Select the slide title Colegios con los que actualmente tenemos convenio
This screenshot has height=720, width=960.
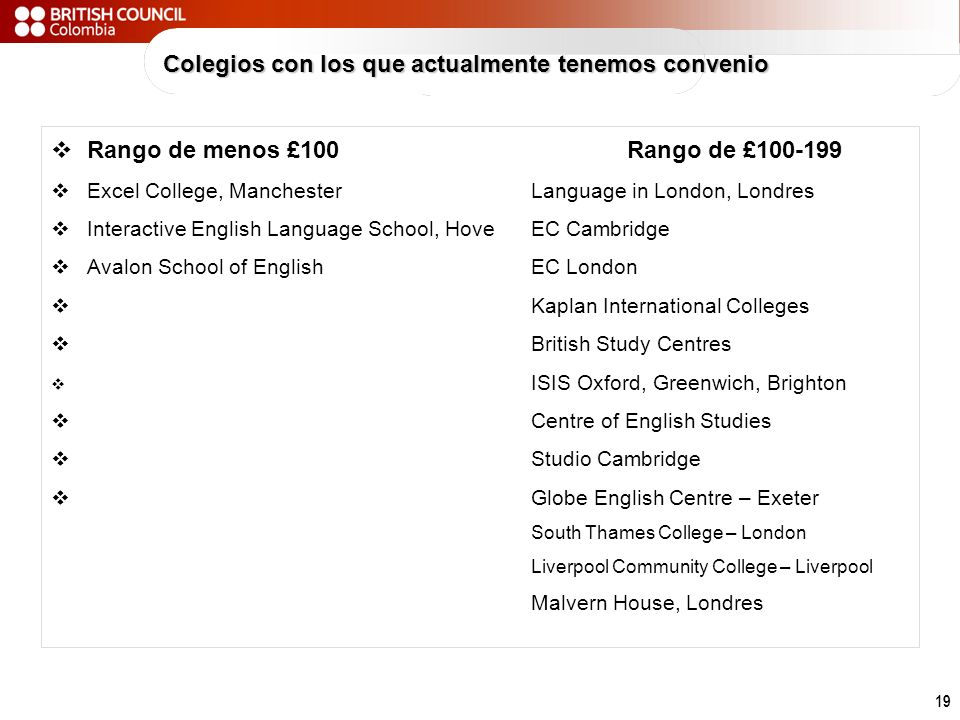(465, 64)
